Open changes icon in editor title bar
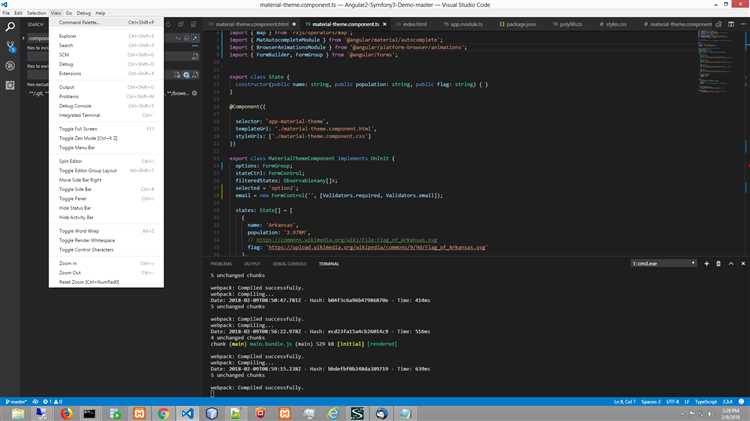 718,24
